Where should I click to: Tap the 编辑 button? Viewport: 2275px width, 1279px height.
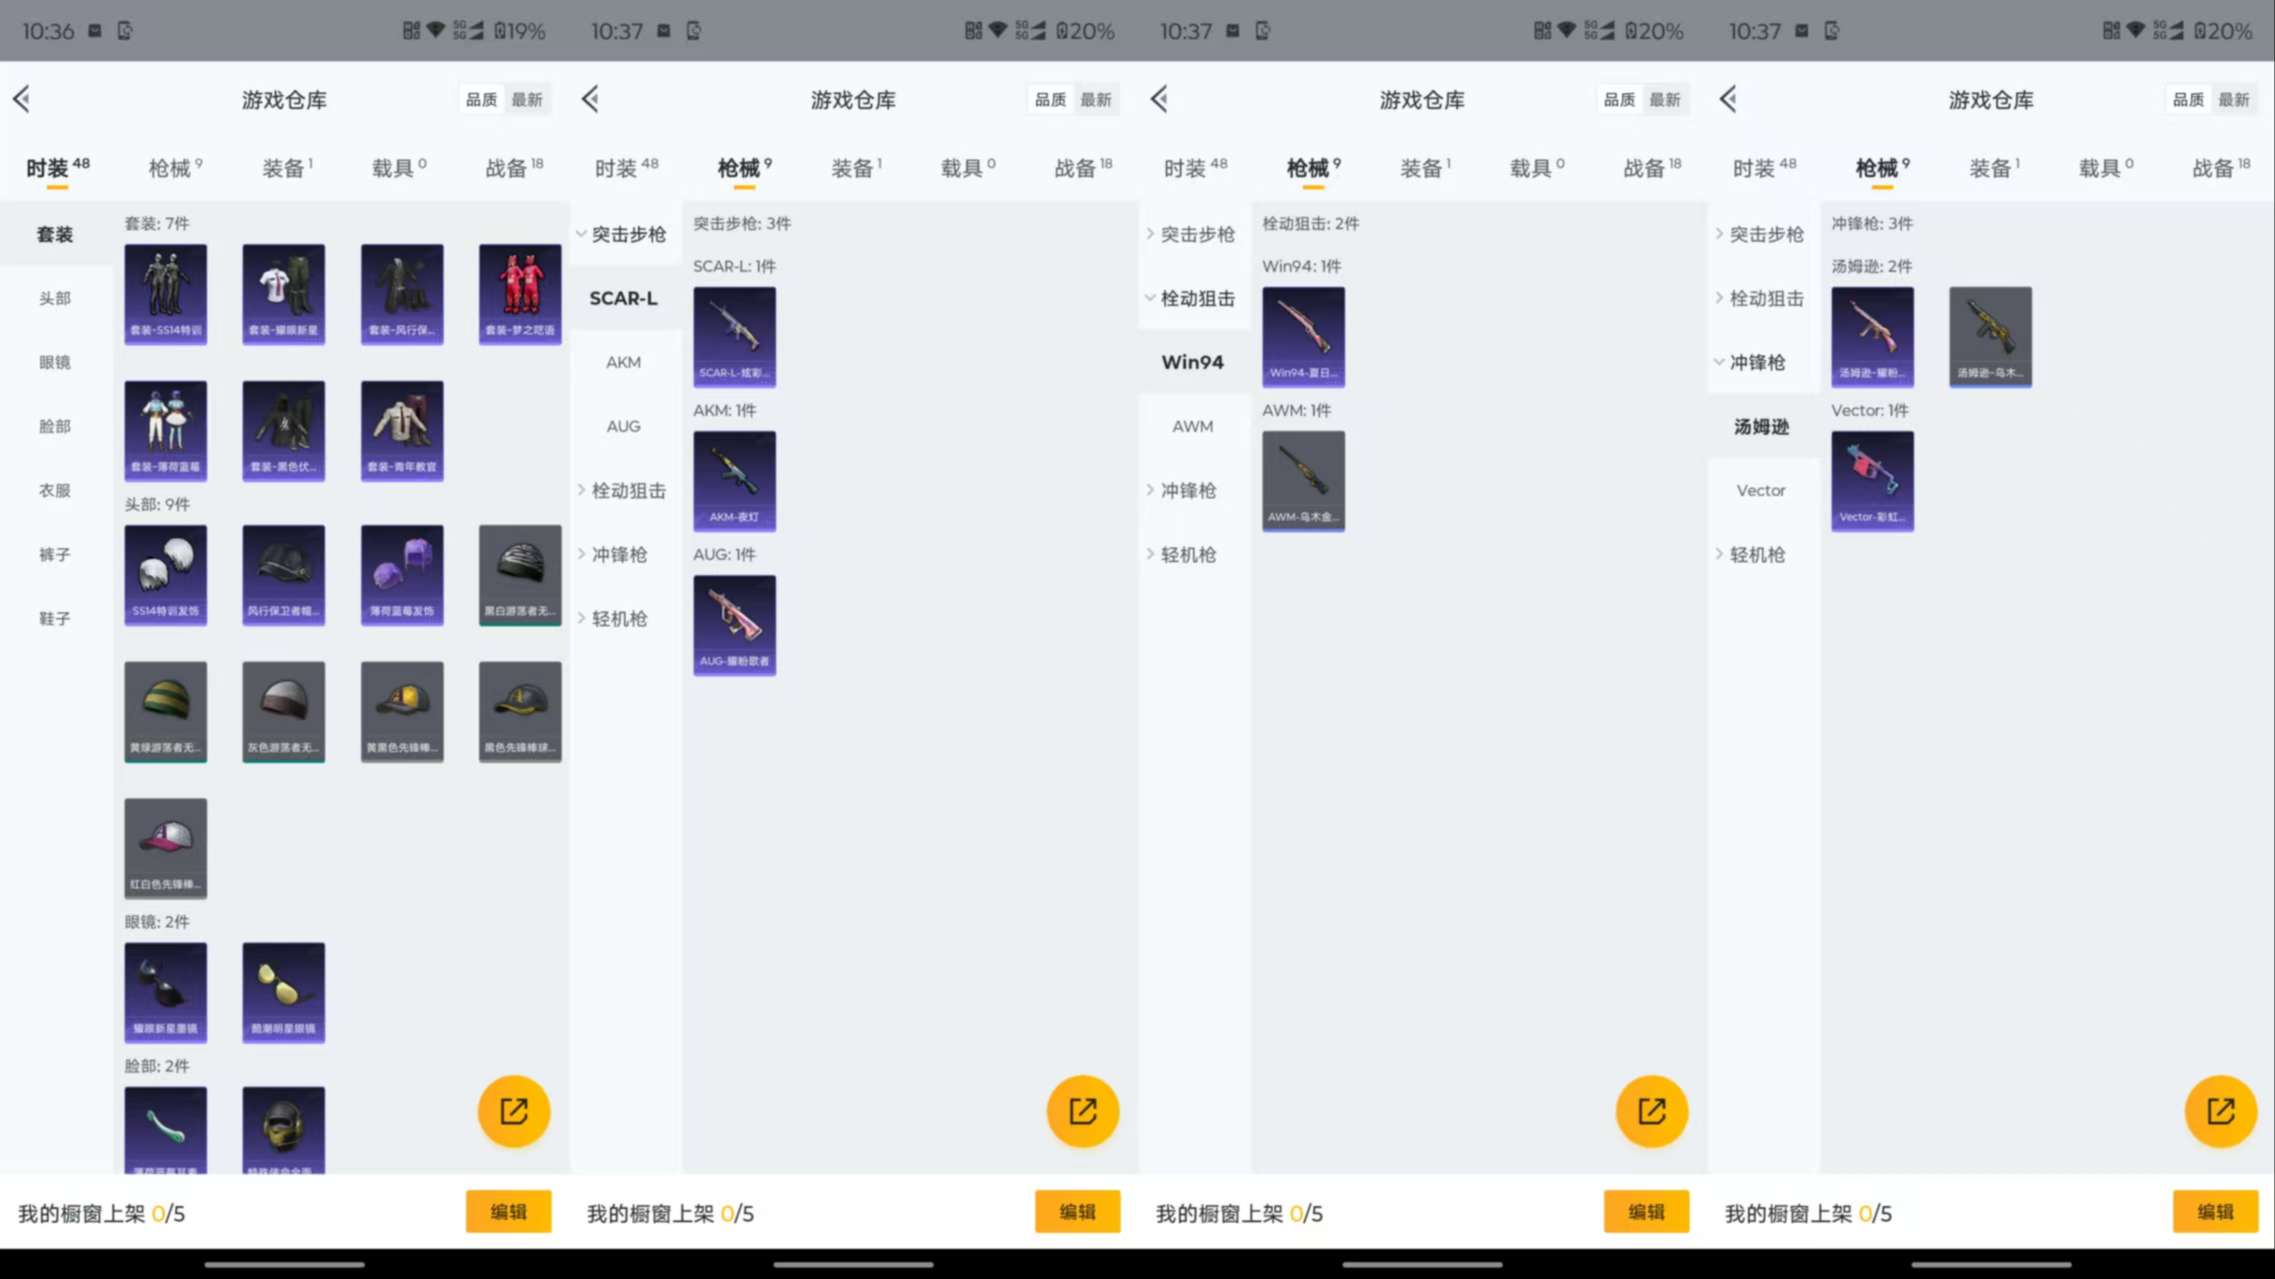click(x=509, y=1211)
